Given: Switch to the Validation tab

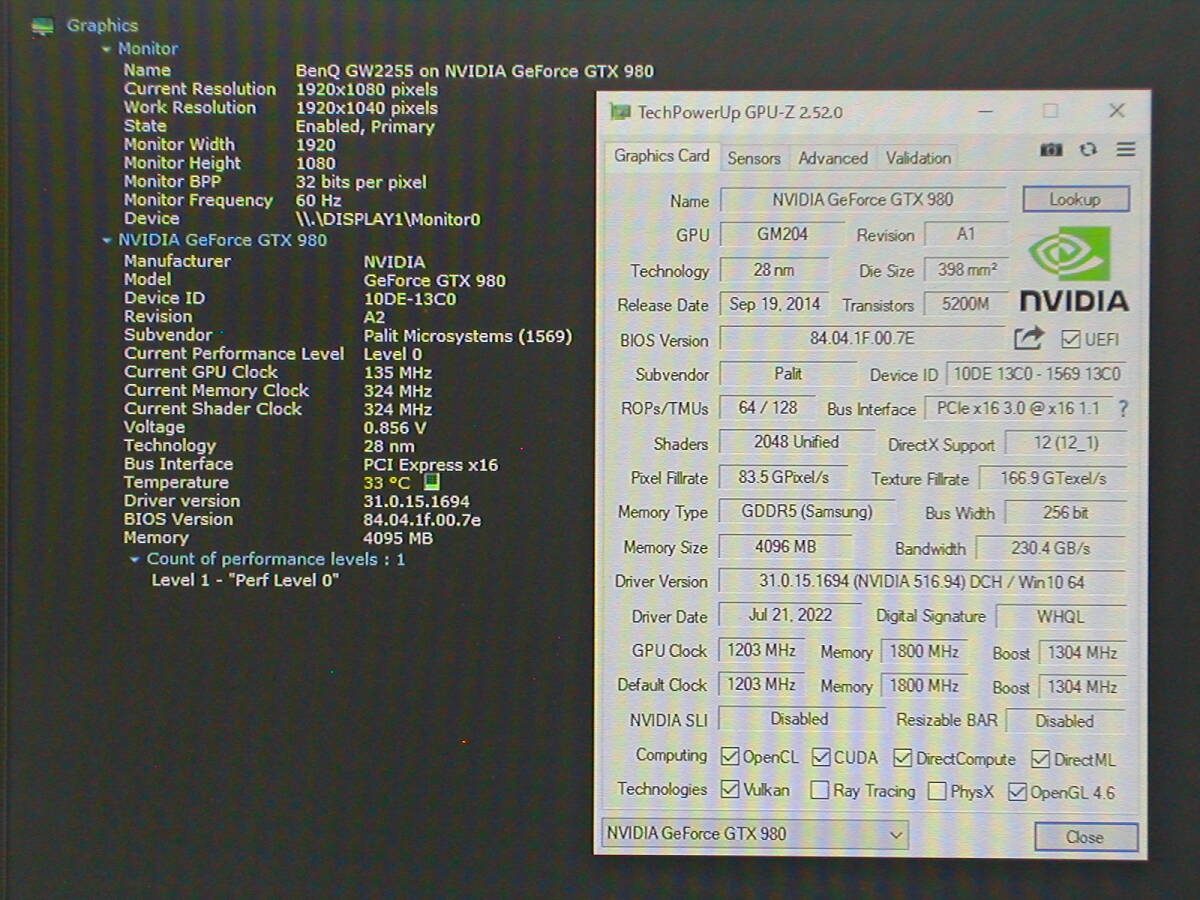Looking at the screenshot, I should coord(918,158).
